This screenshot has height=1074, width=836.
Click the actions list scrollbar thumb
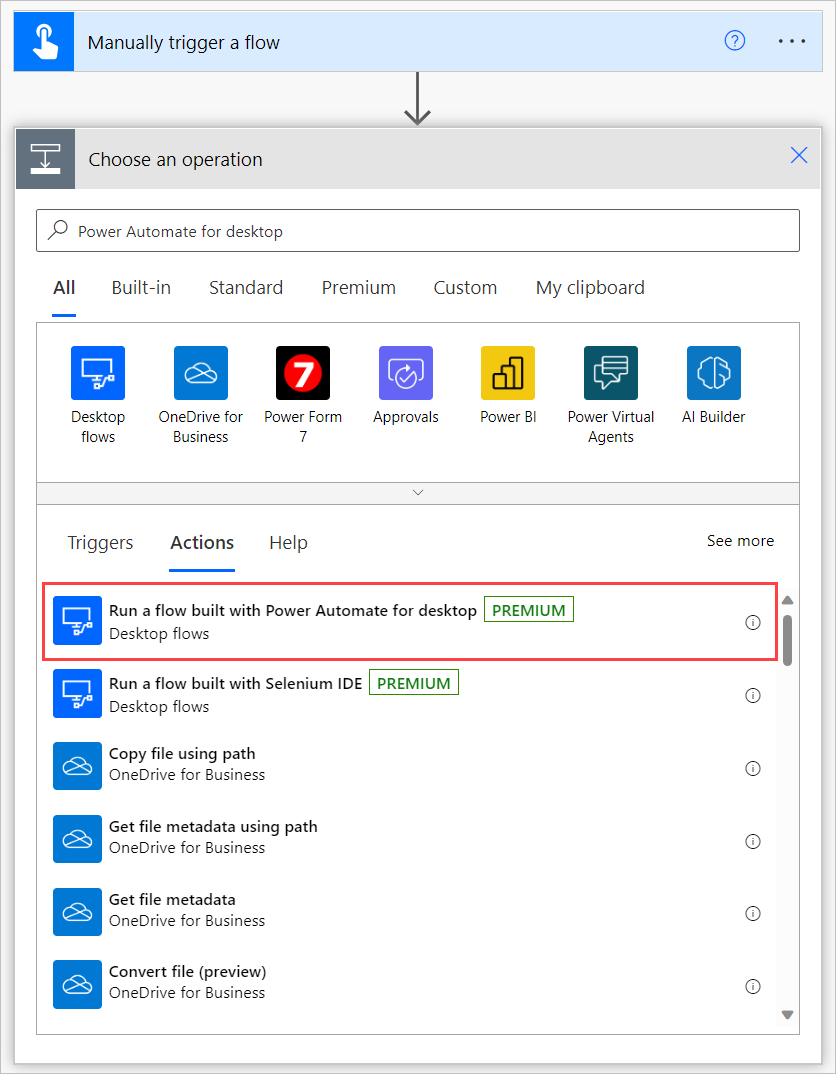coord(787,640)
